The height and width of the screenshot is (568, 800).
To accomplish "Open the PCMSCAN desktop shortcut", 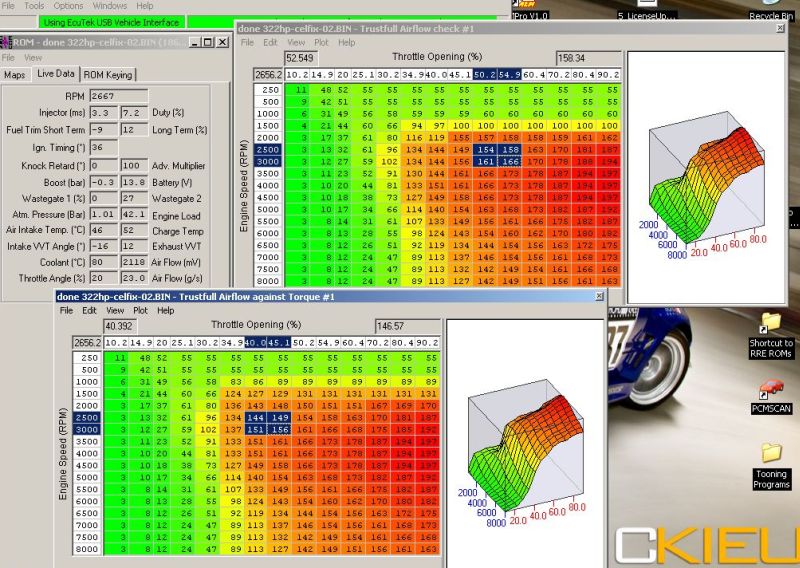I will [770, 389].
